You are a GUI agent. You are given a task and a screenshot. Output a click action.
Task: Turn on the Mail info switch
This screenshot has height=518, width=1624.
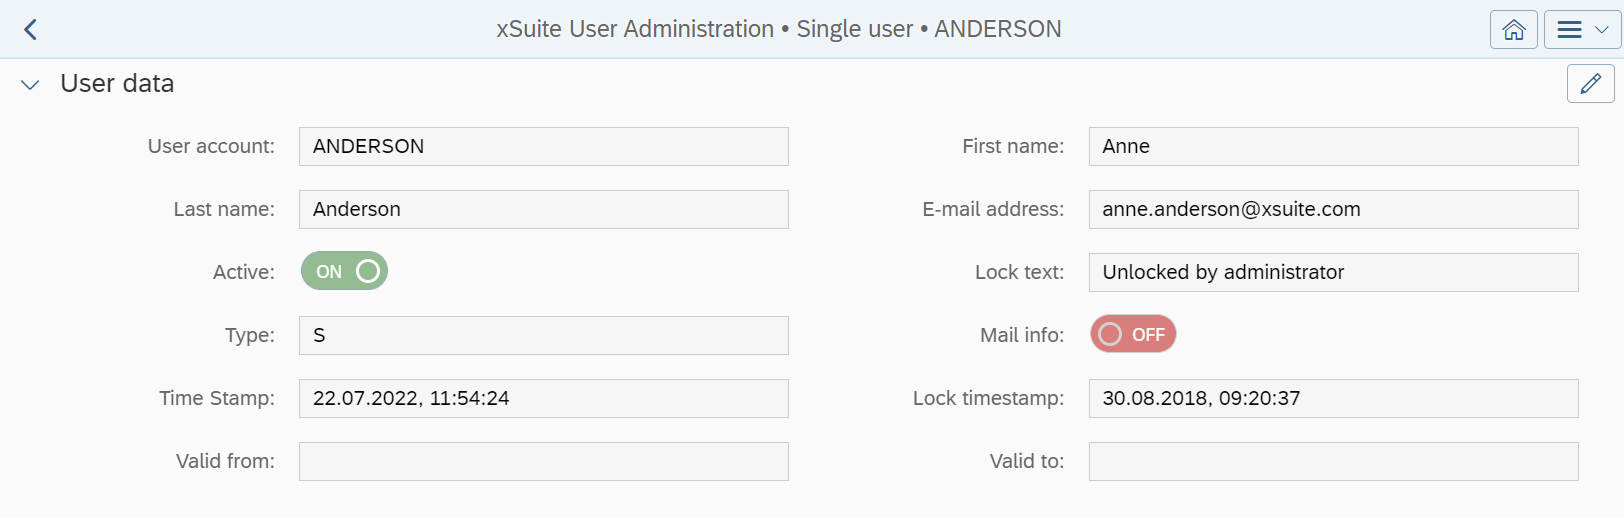[x=1133, y=334]
